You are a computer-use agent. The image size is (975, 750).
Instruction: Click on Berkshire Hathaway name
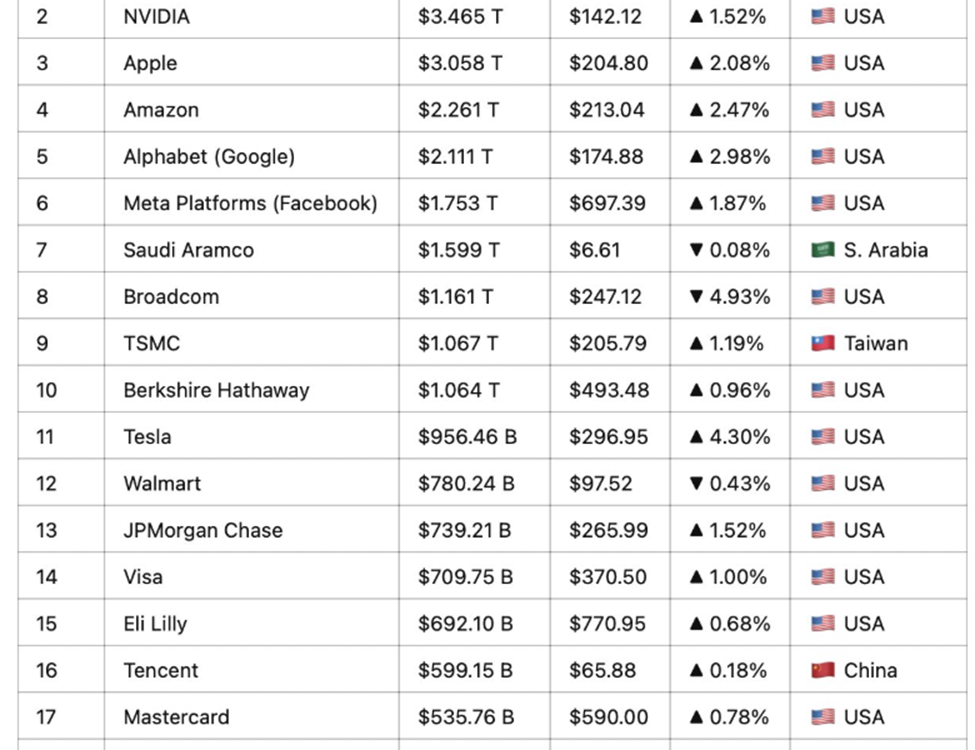[216, 390]
